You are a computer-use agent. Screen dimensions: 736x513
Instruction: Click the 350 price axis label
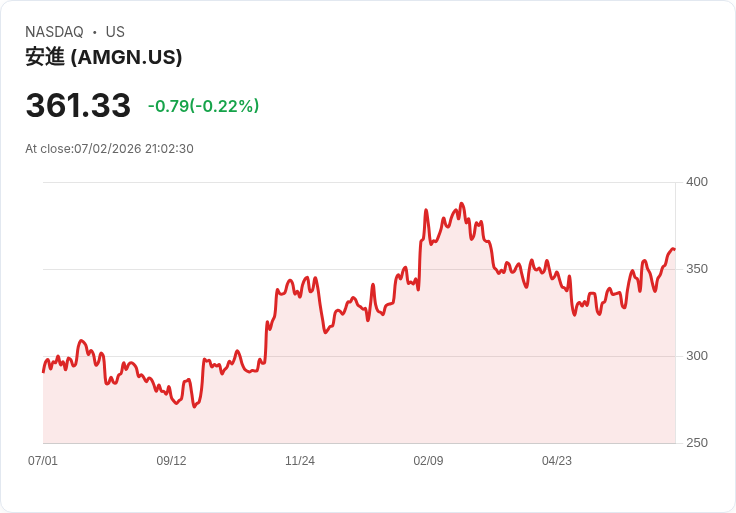[x=697, y=269]
